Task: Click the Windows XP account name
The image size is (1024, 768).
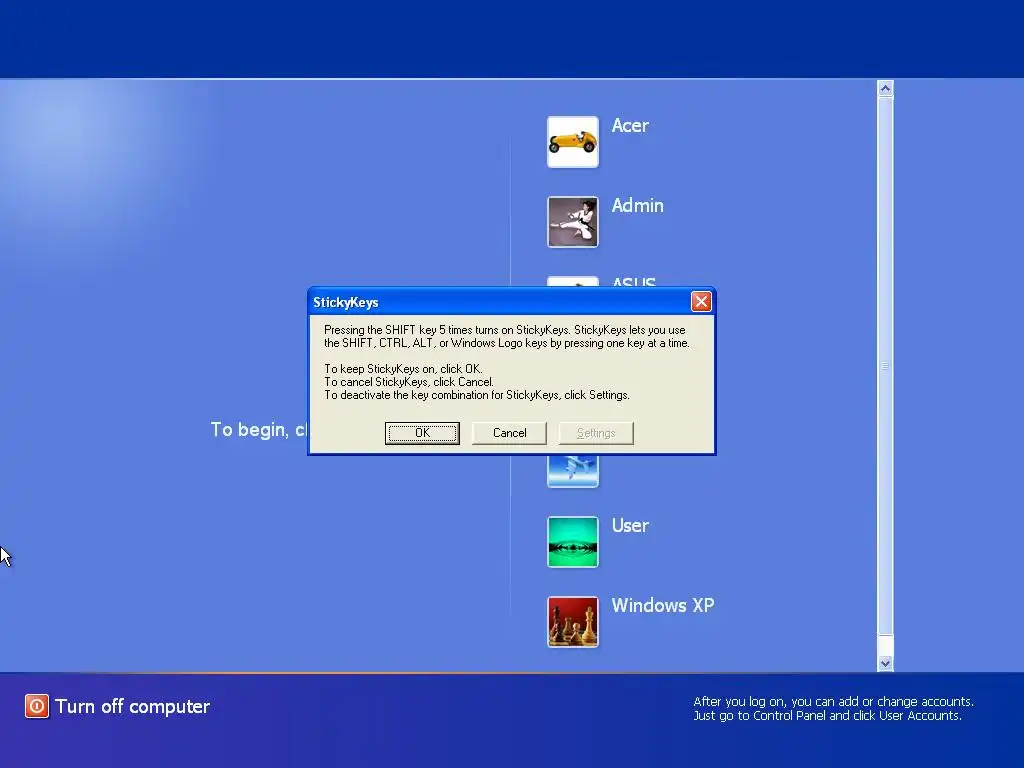Action: (x=663, y=605)
